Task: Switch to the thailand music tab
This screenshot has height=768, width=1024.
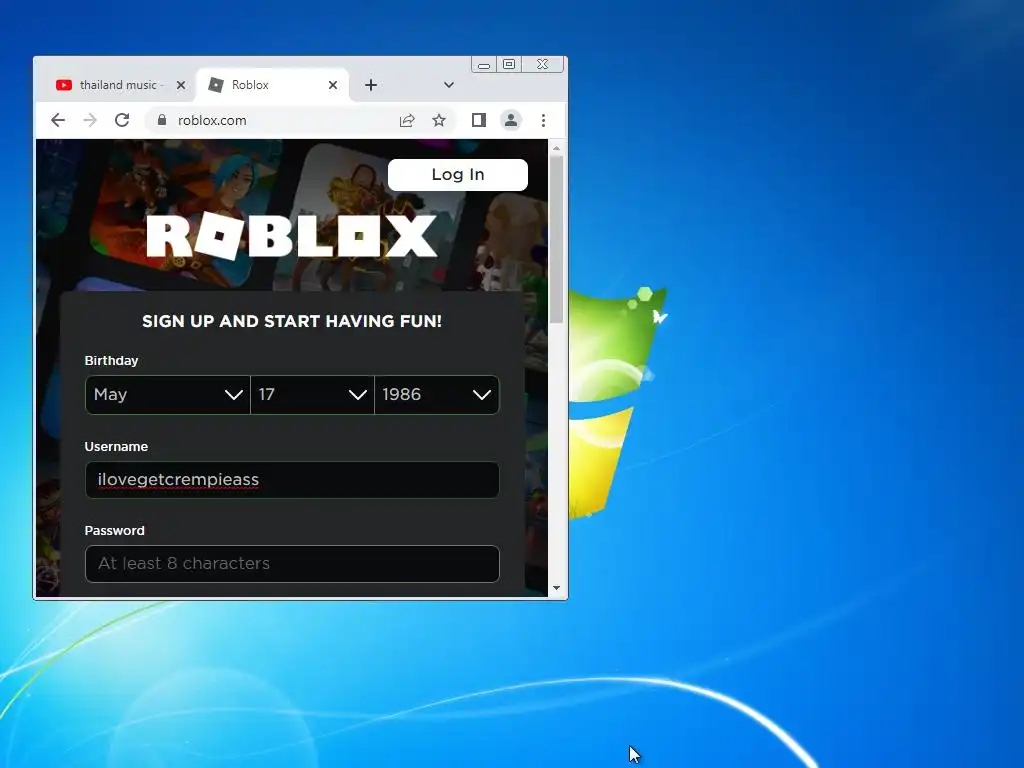Action: pyautogui.click(x=118, y=85)
